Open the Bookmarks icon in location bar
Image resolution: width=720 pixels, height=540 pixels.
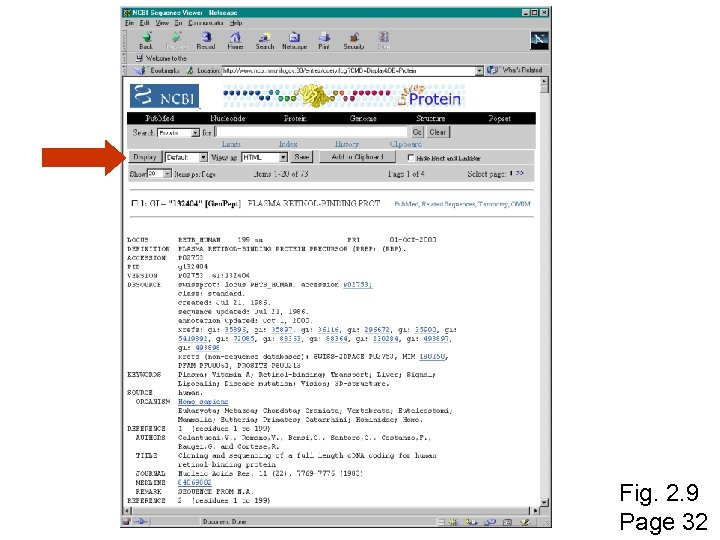coord(140,70)
